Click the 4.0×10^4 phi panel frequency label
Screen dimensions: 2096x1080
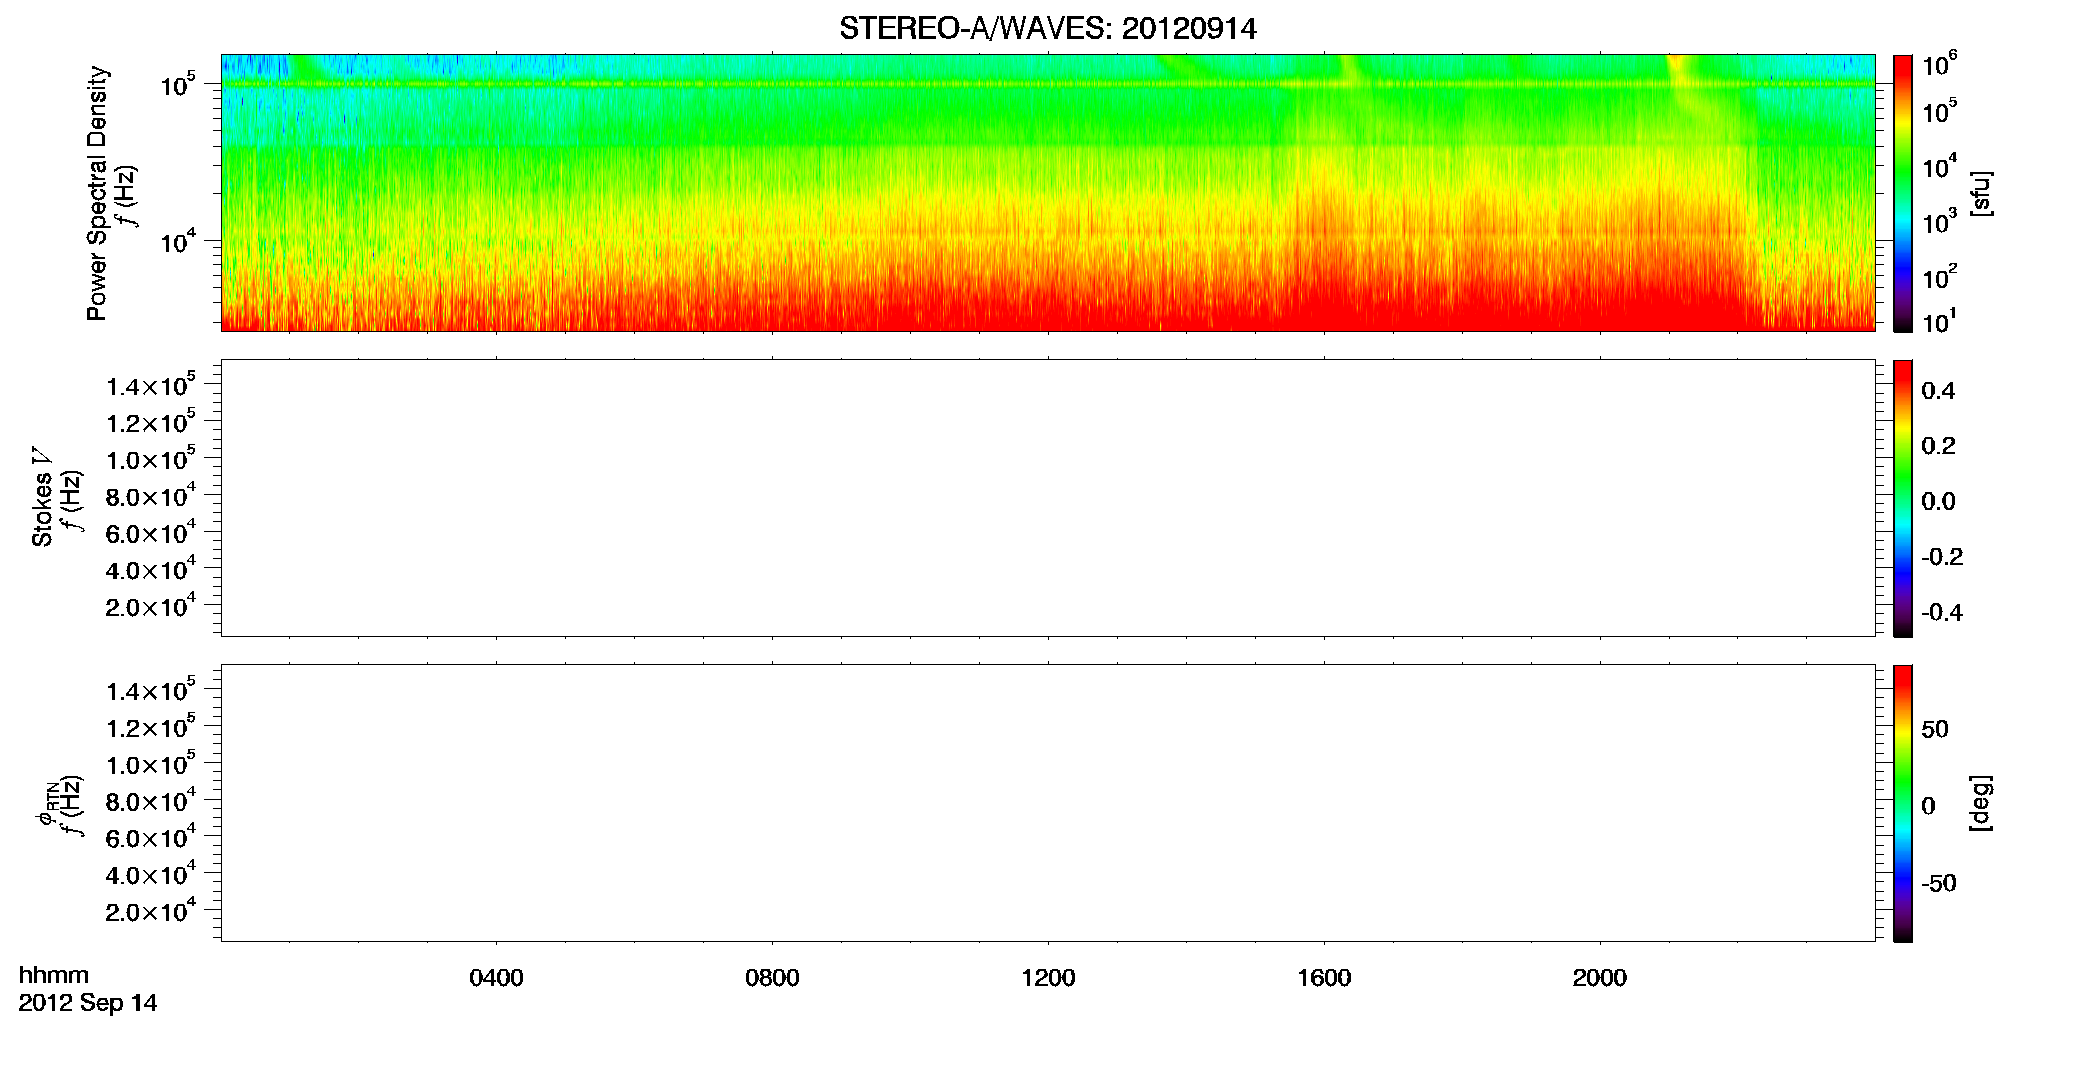(151, 872)
